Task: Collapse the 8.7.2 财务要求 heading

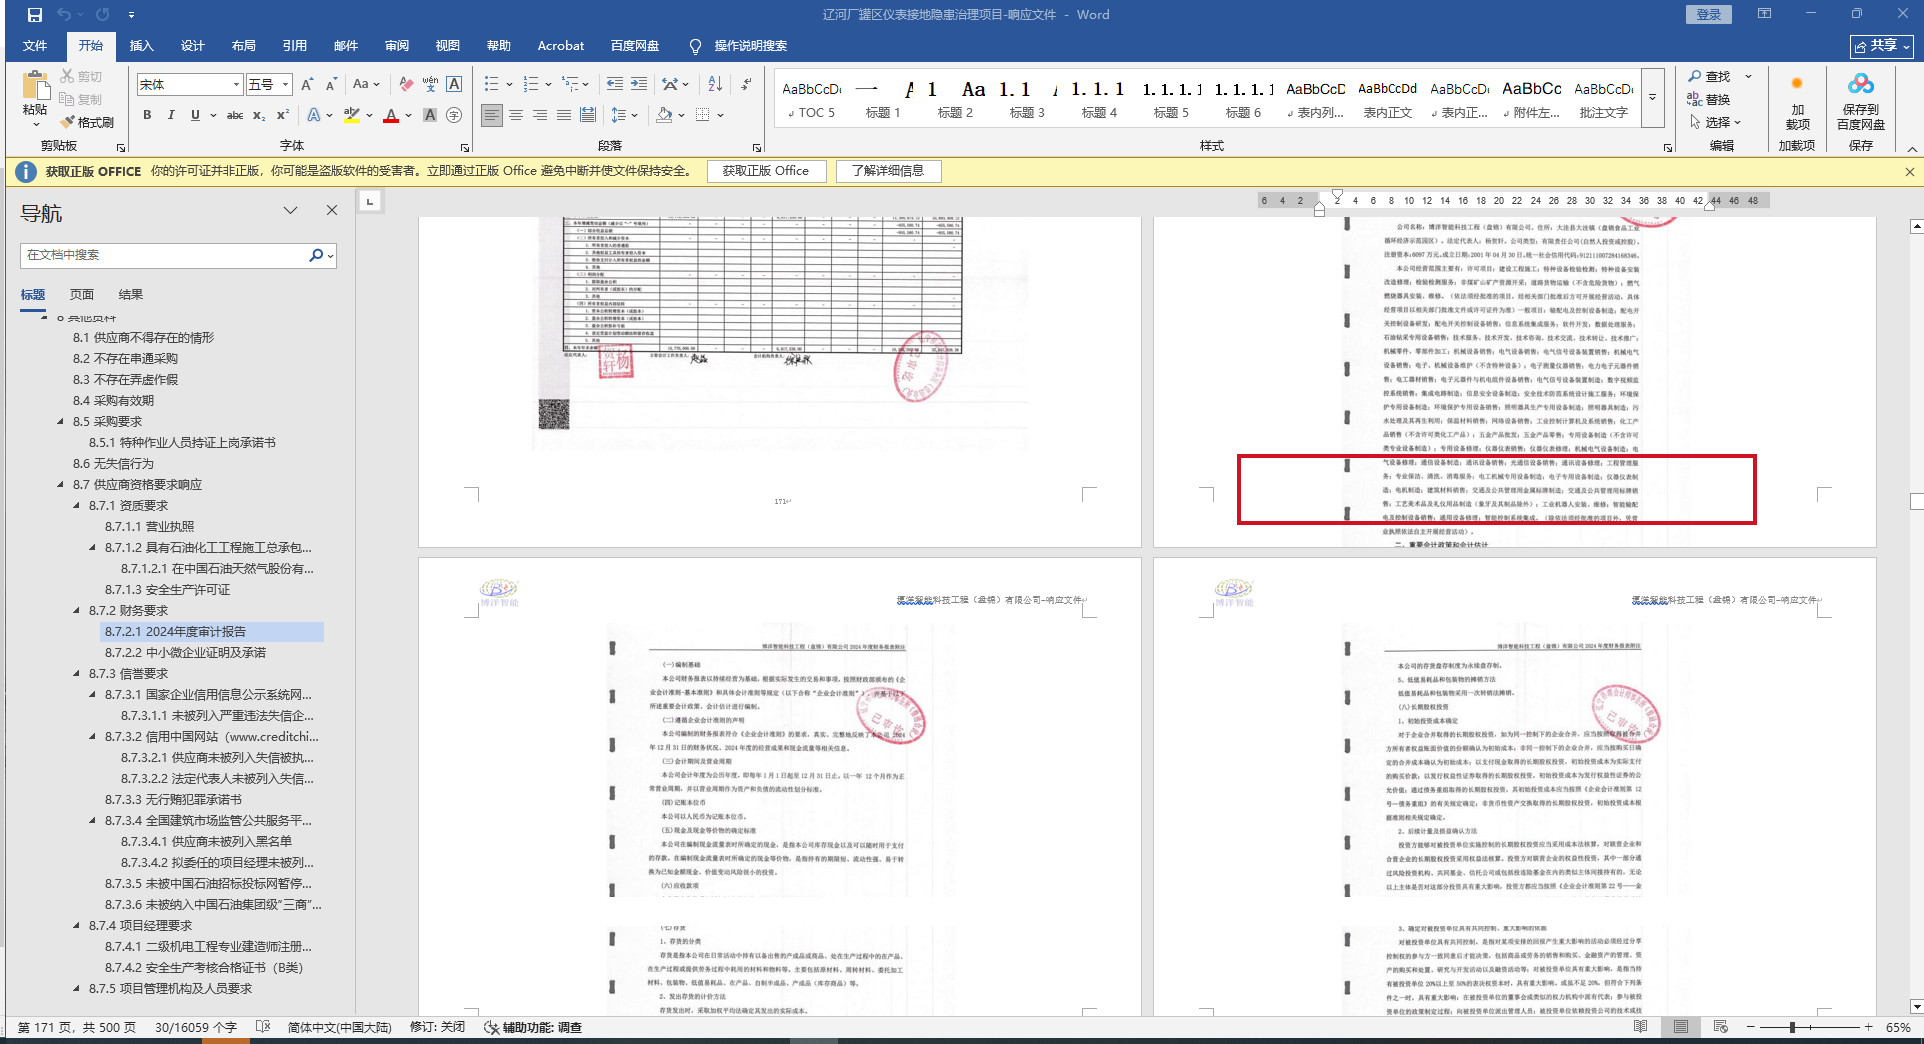Action: [77, 611]
